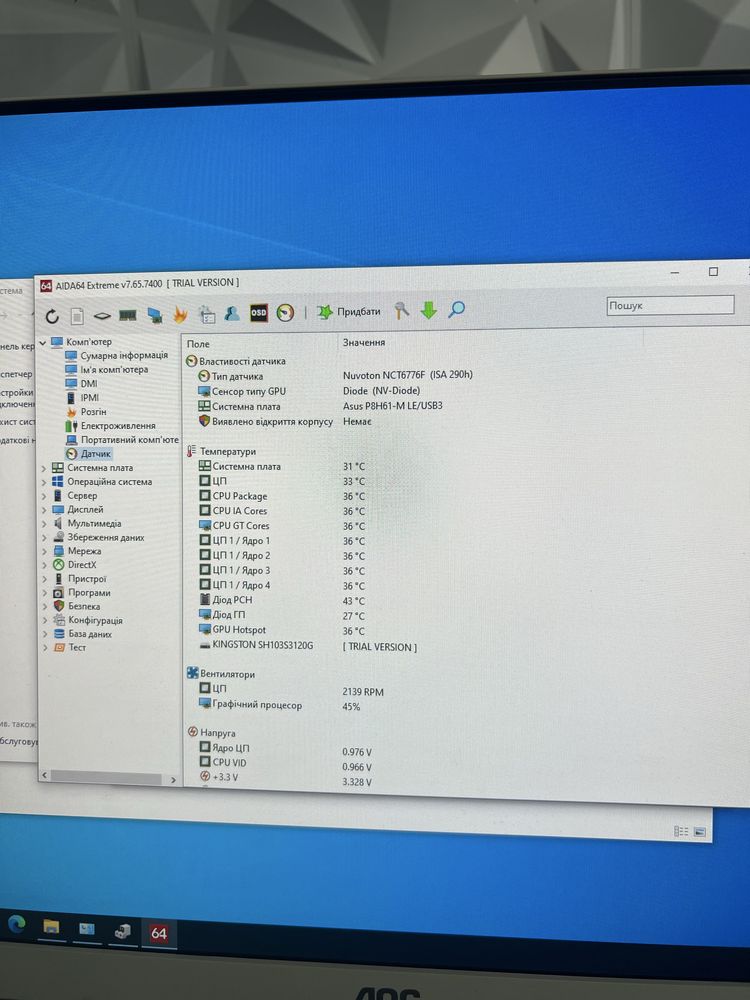Image resolution: width=750 pixels, height=1000 pixels.
Task: Select the ЦП 1 / Ядро 3 row
Action: pyautogui.click(x=281, y=571)
